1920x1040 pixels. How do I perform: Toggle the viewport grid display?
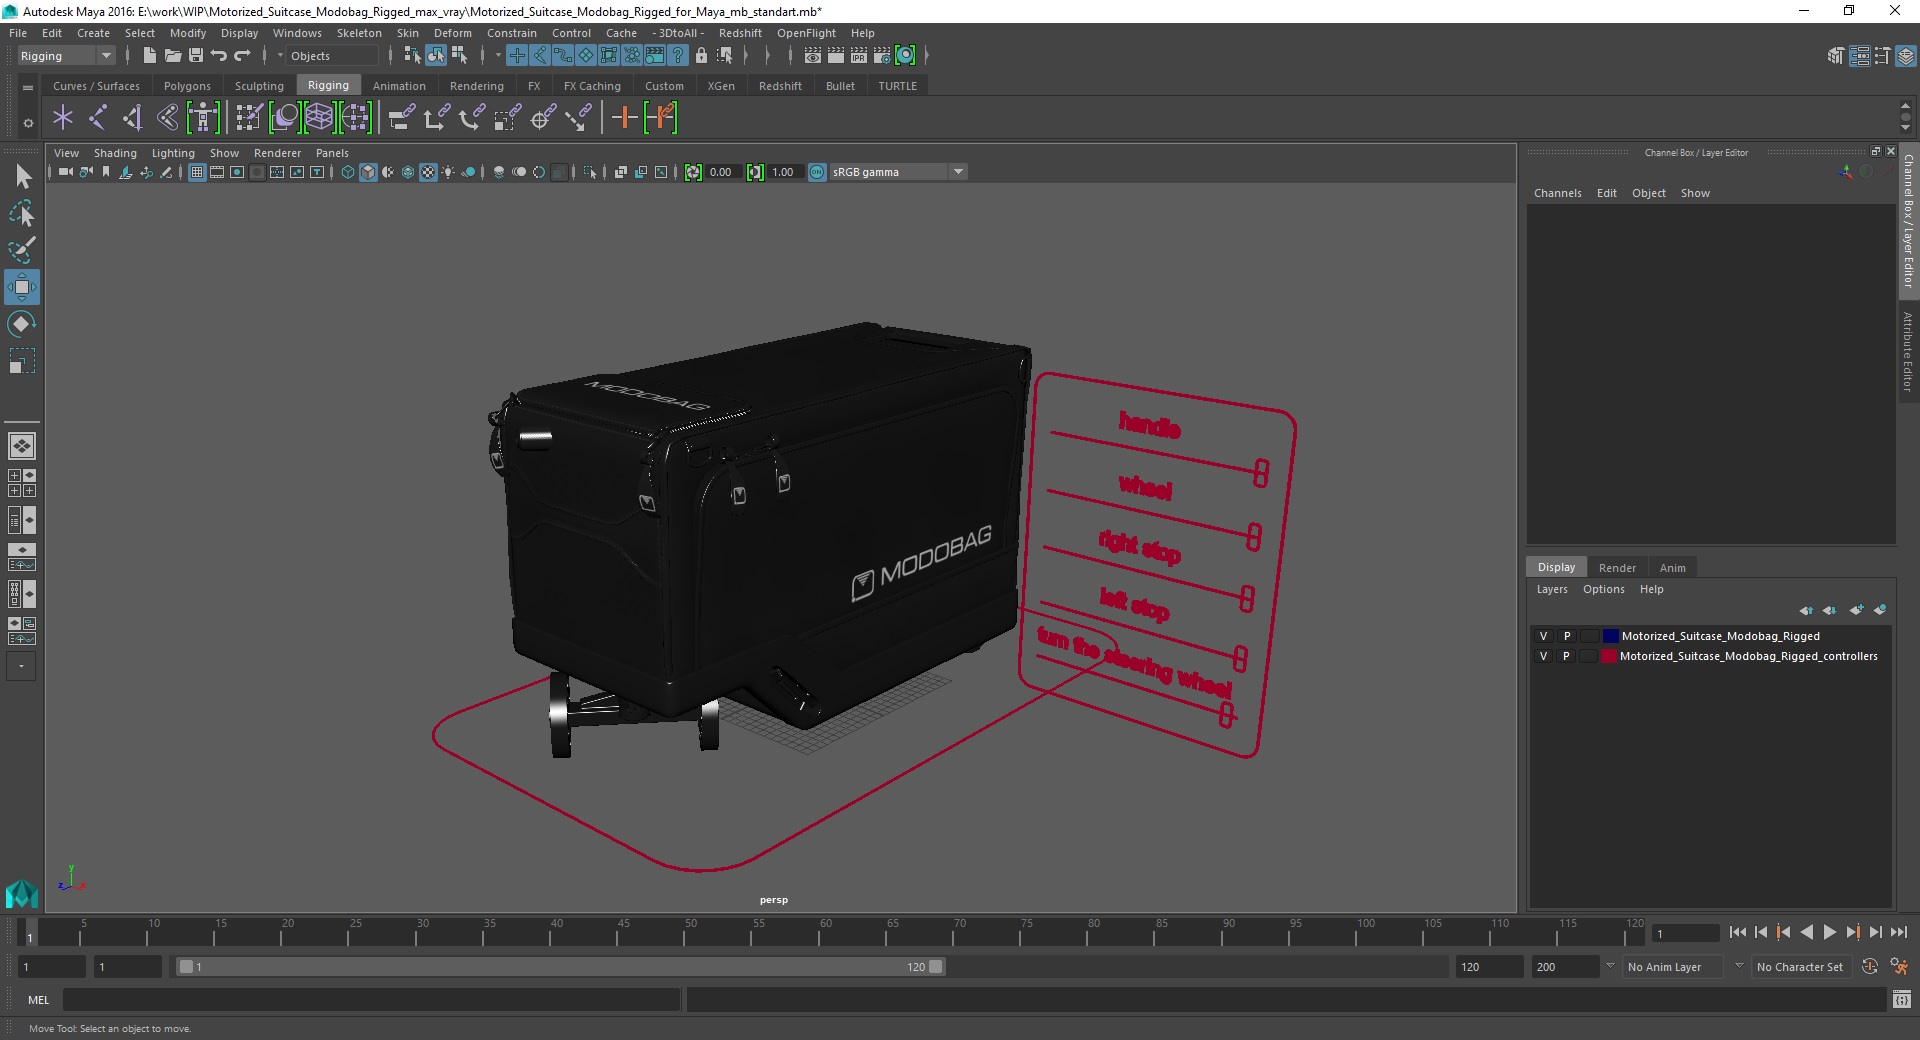197,172
